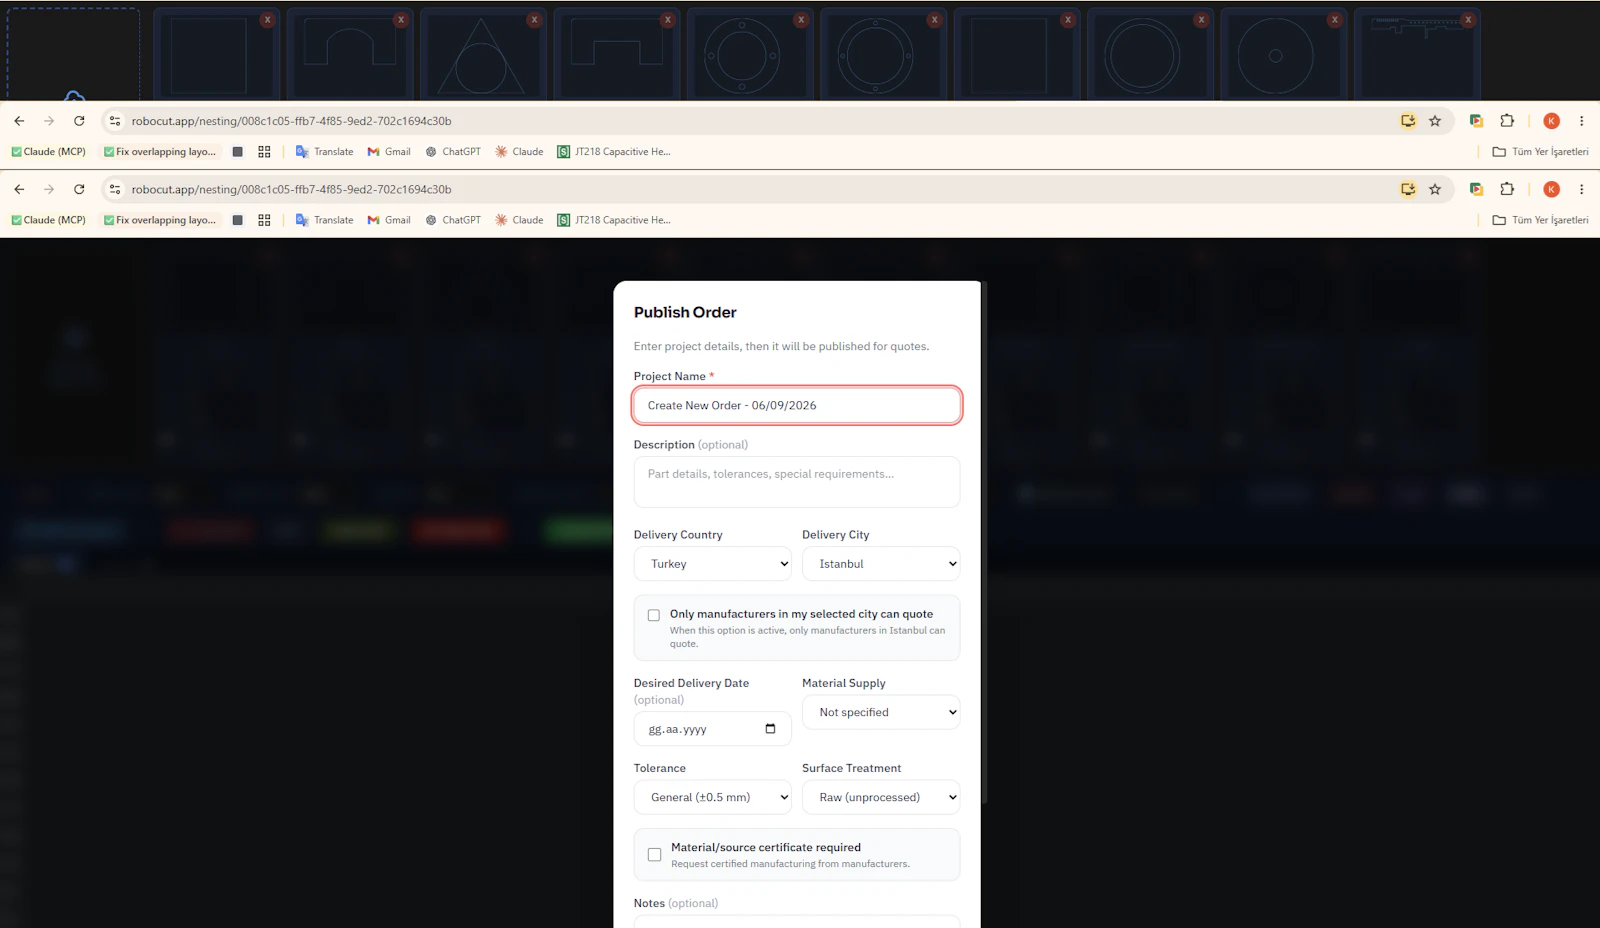Open Gmail bookmark in lower bookmarks bar
Image resolution: width=1600 pixels, height=928 pixels.
pos(389,220)
